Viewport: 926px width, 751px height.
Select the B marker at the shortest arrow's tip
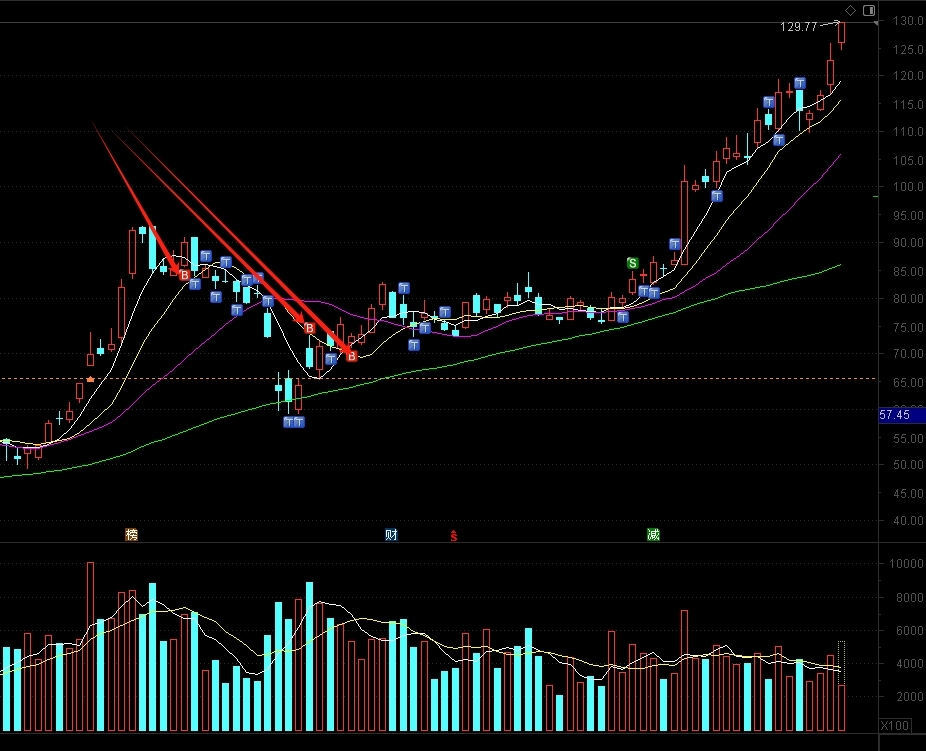(185, 275)
